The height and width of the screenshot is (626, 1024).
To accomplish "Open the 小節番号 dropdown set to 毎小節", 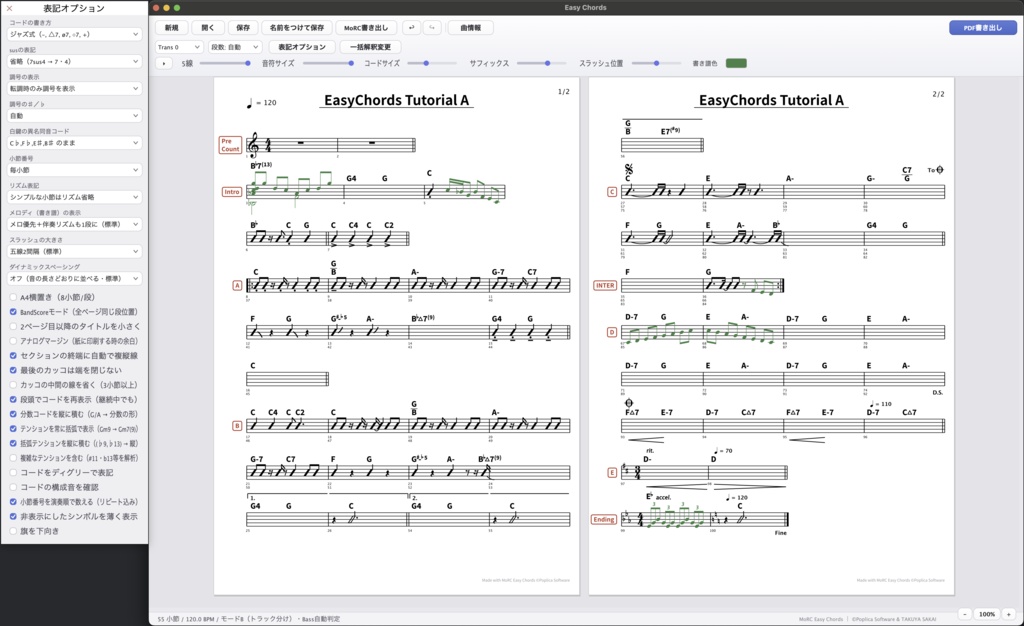I will pos(74,170).
